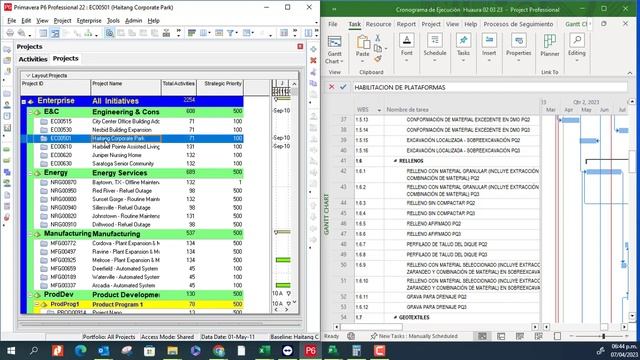640x360 pixels.
Task: Open Primavera P6 from the Windows taskbar
Action: 310,351
